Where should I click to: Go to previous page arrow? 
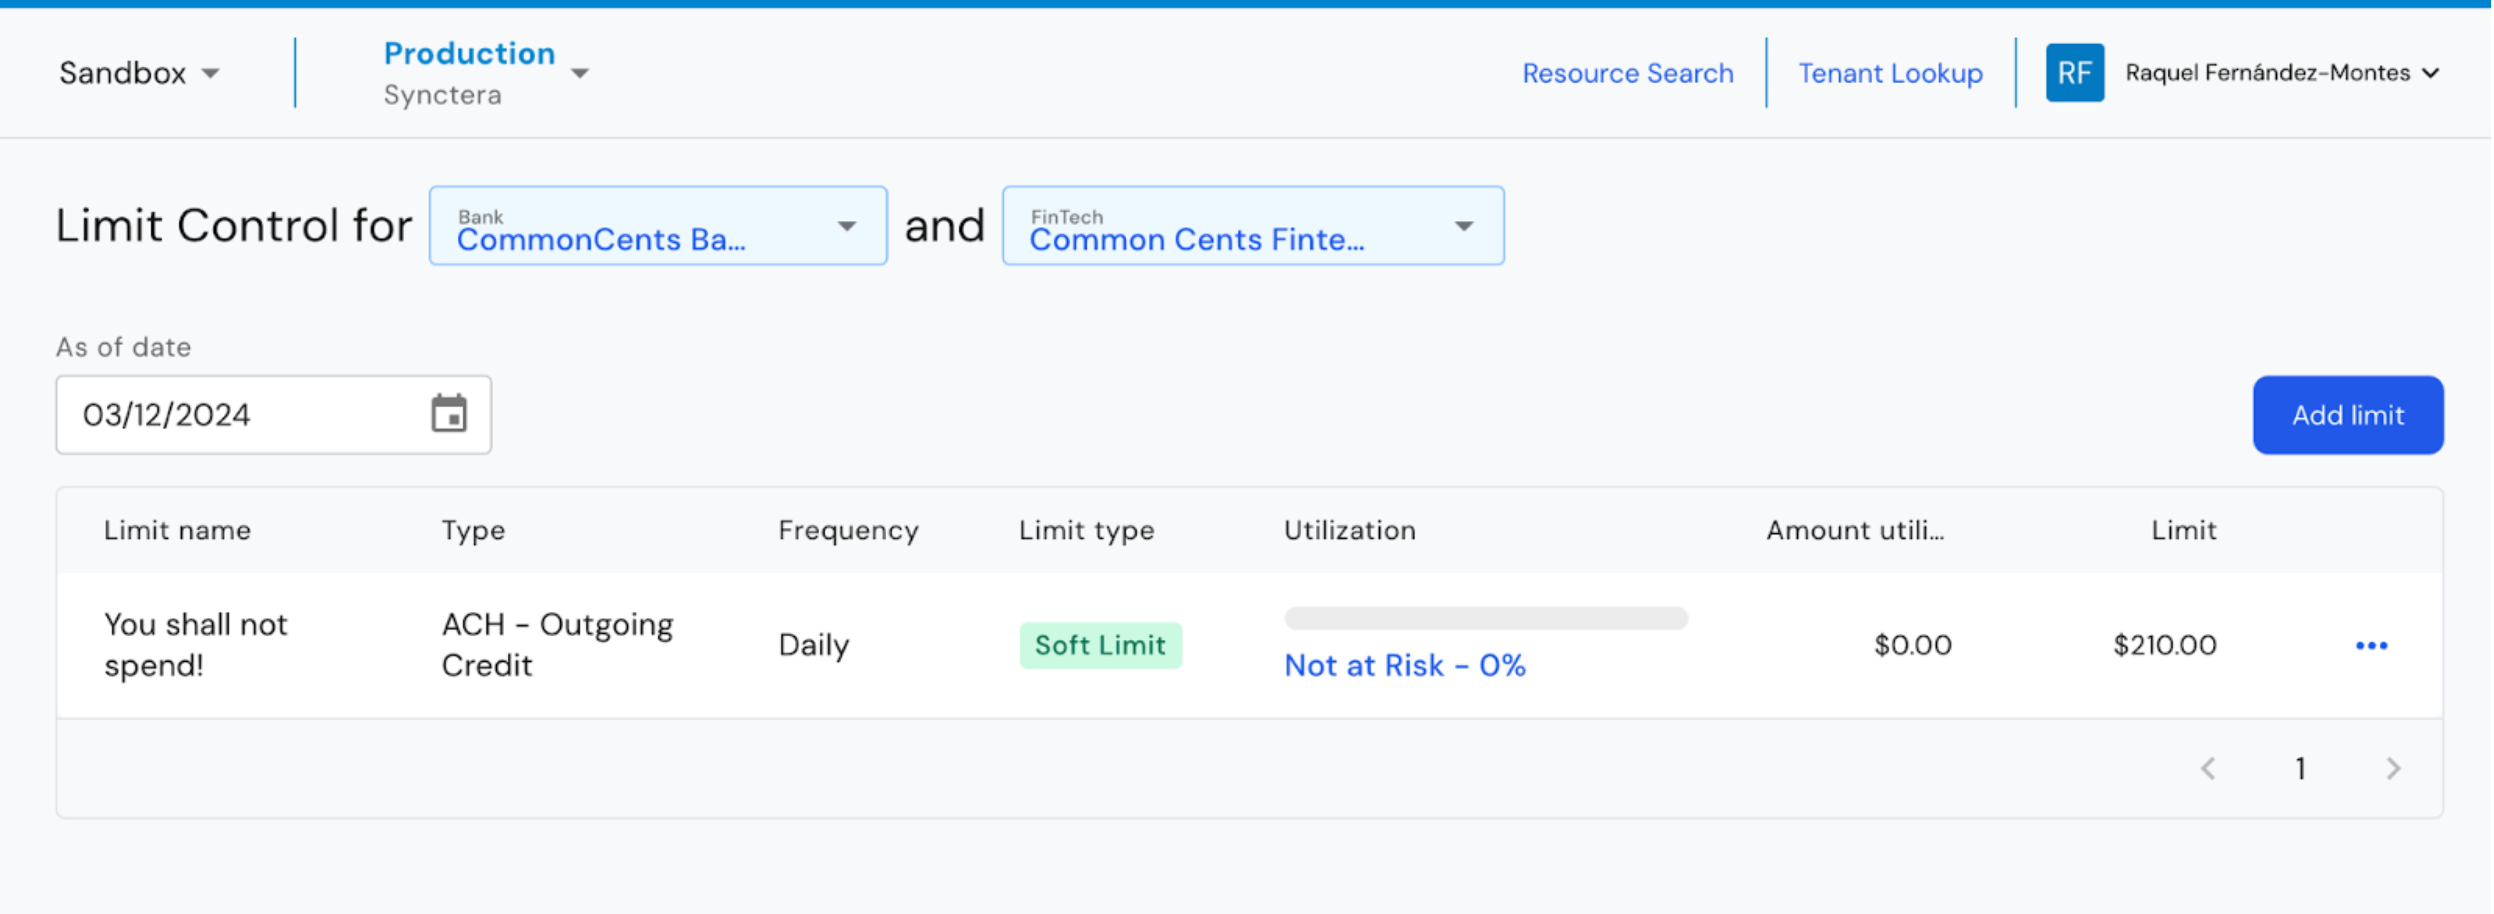click(2208, 768)
